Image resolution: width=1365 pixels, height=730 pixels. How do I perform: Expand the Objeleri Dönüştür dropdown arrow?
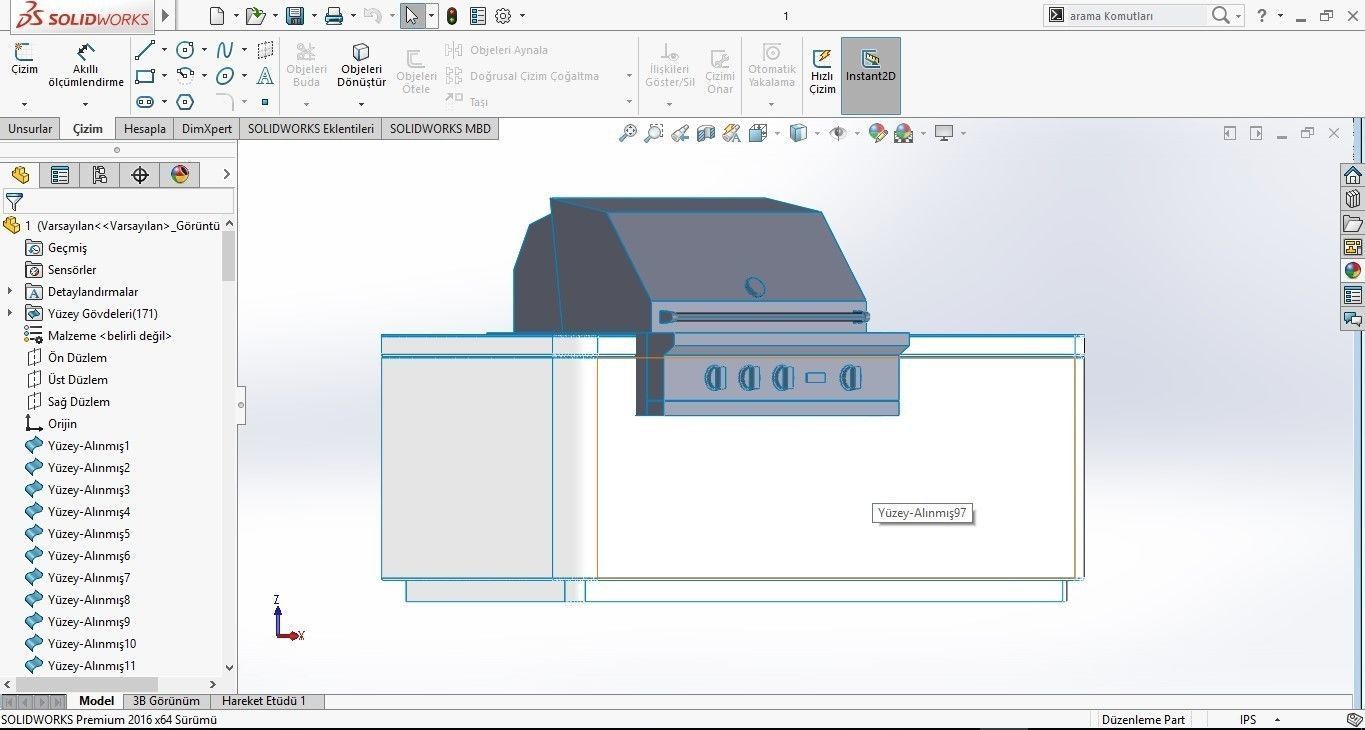point(361,103)
